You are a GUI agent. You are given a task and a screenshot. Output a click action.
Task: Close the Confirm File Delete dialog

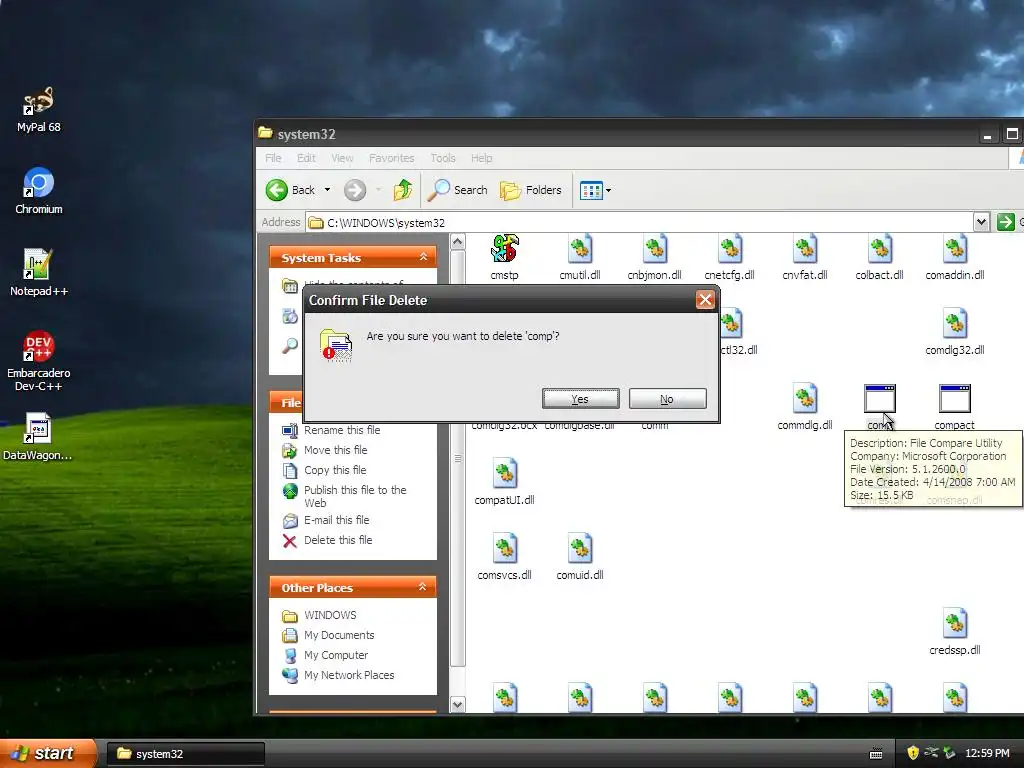[705, 300]
